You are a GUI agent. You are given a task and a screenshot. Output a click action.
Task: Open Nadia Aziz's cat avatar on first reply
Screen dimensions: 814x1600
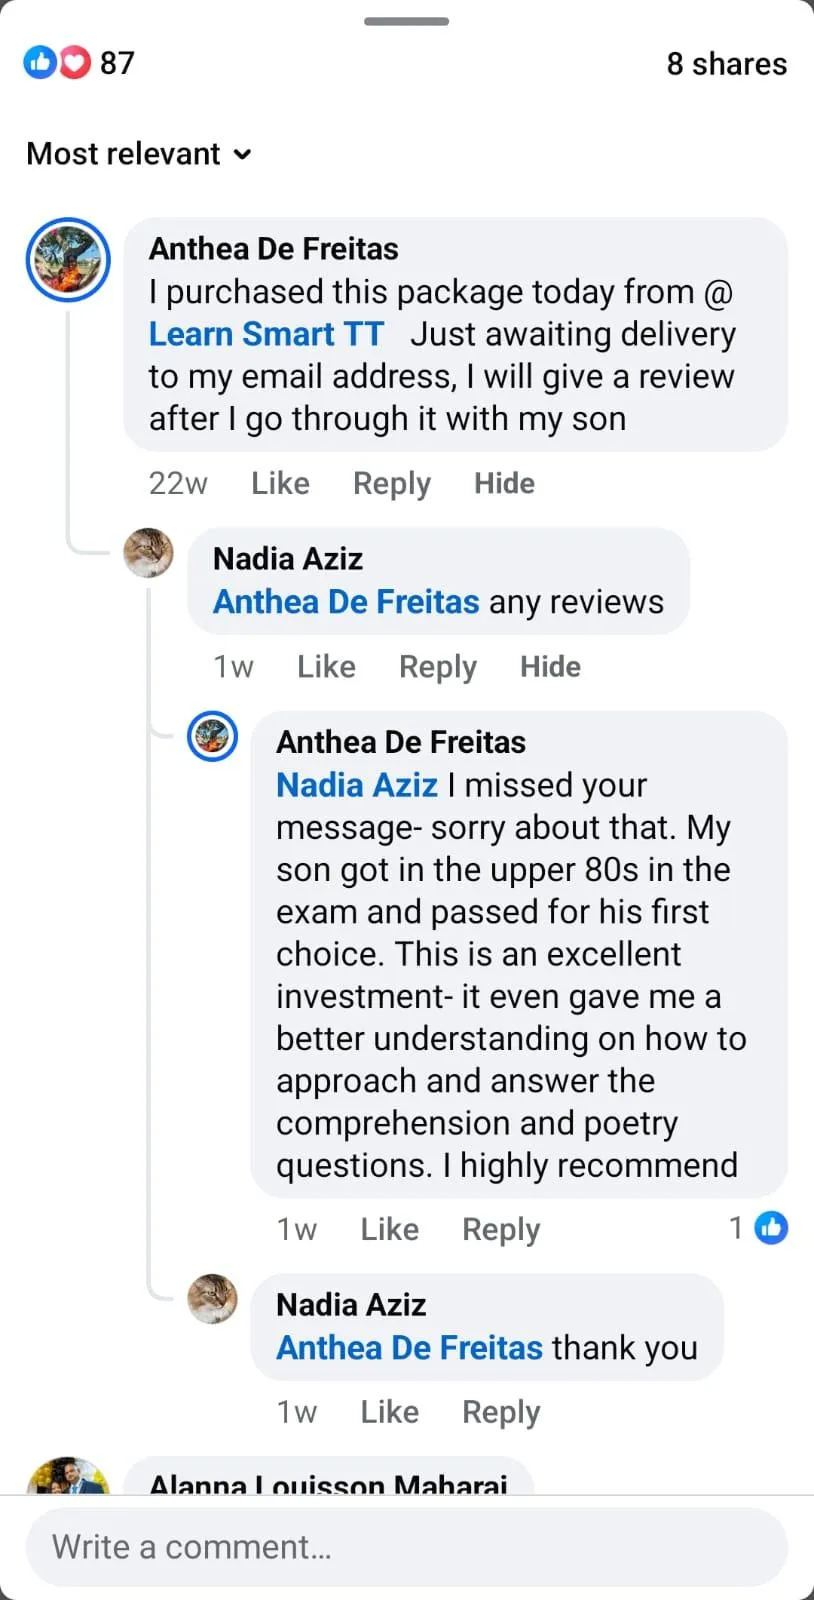148,553
